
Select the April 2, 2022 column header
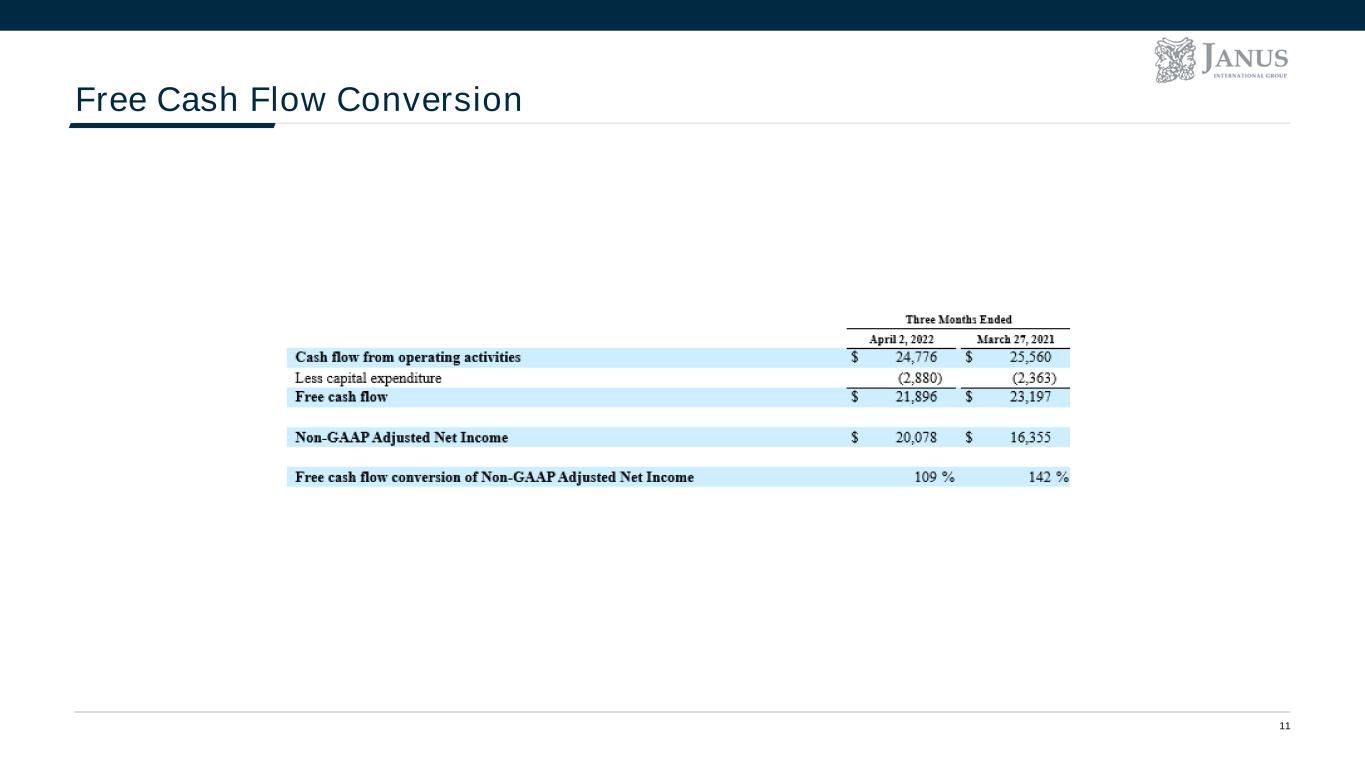tap(901, 339)
